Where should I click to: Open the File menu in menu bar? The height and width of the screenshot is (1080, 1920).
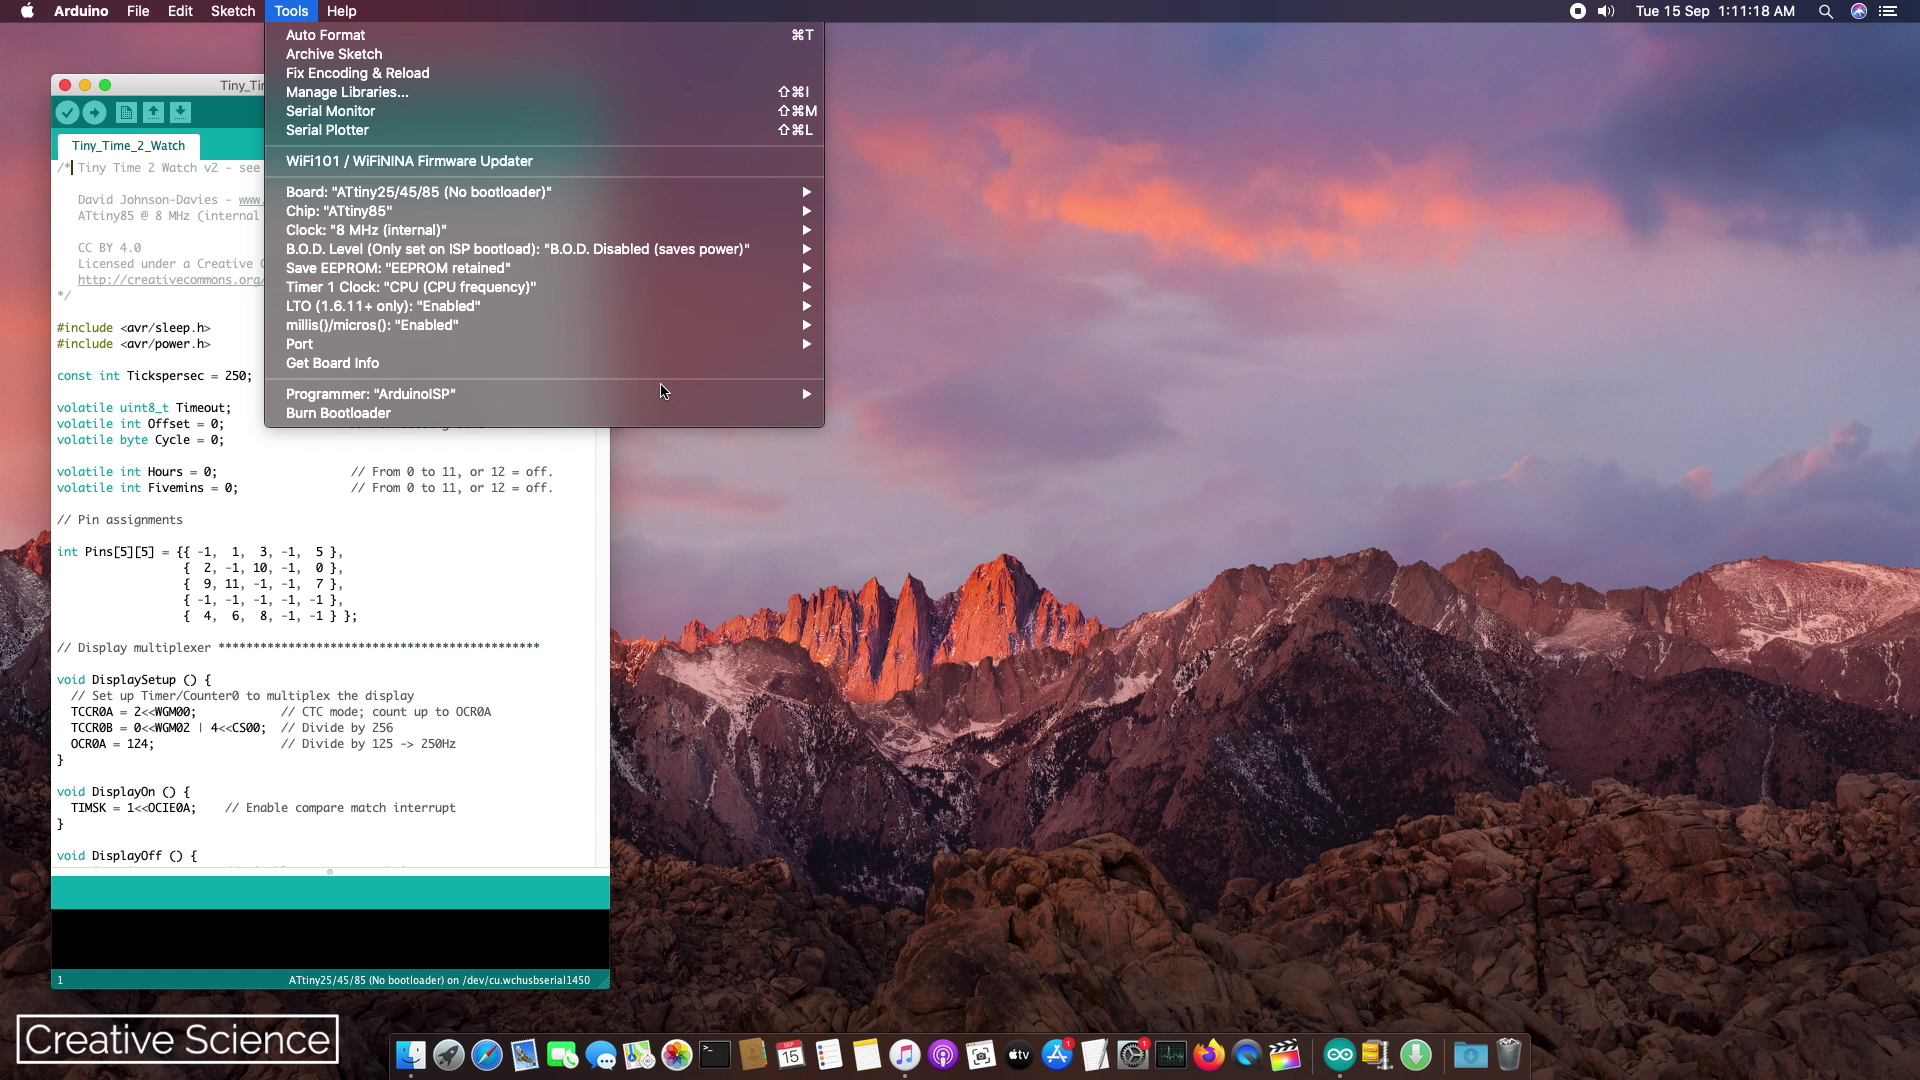(x=138, y=11)
